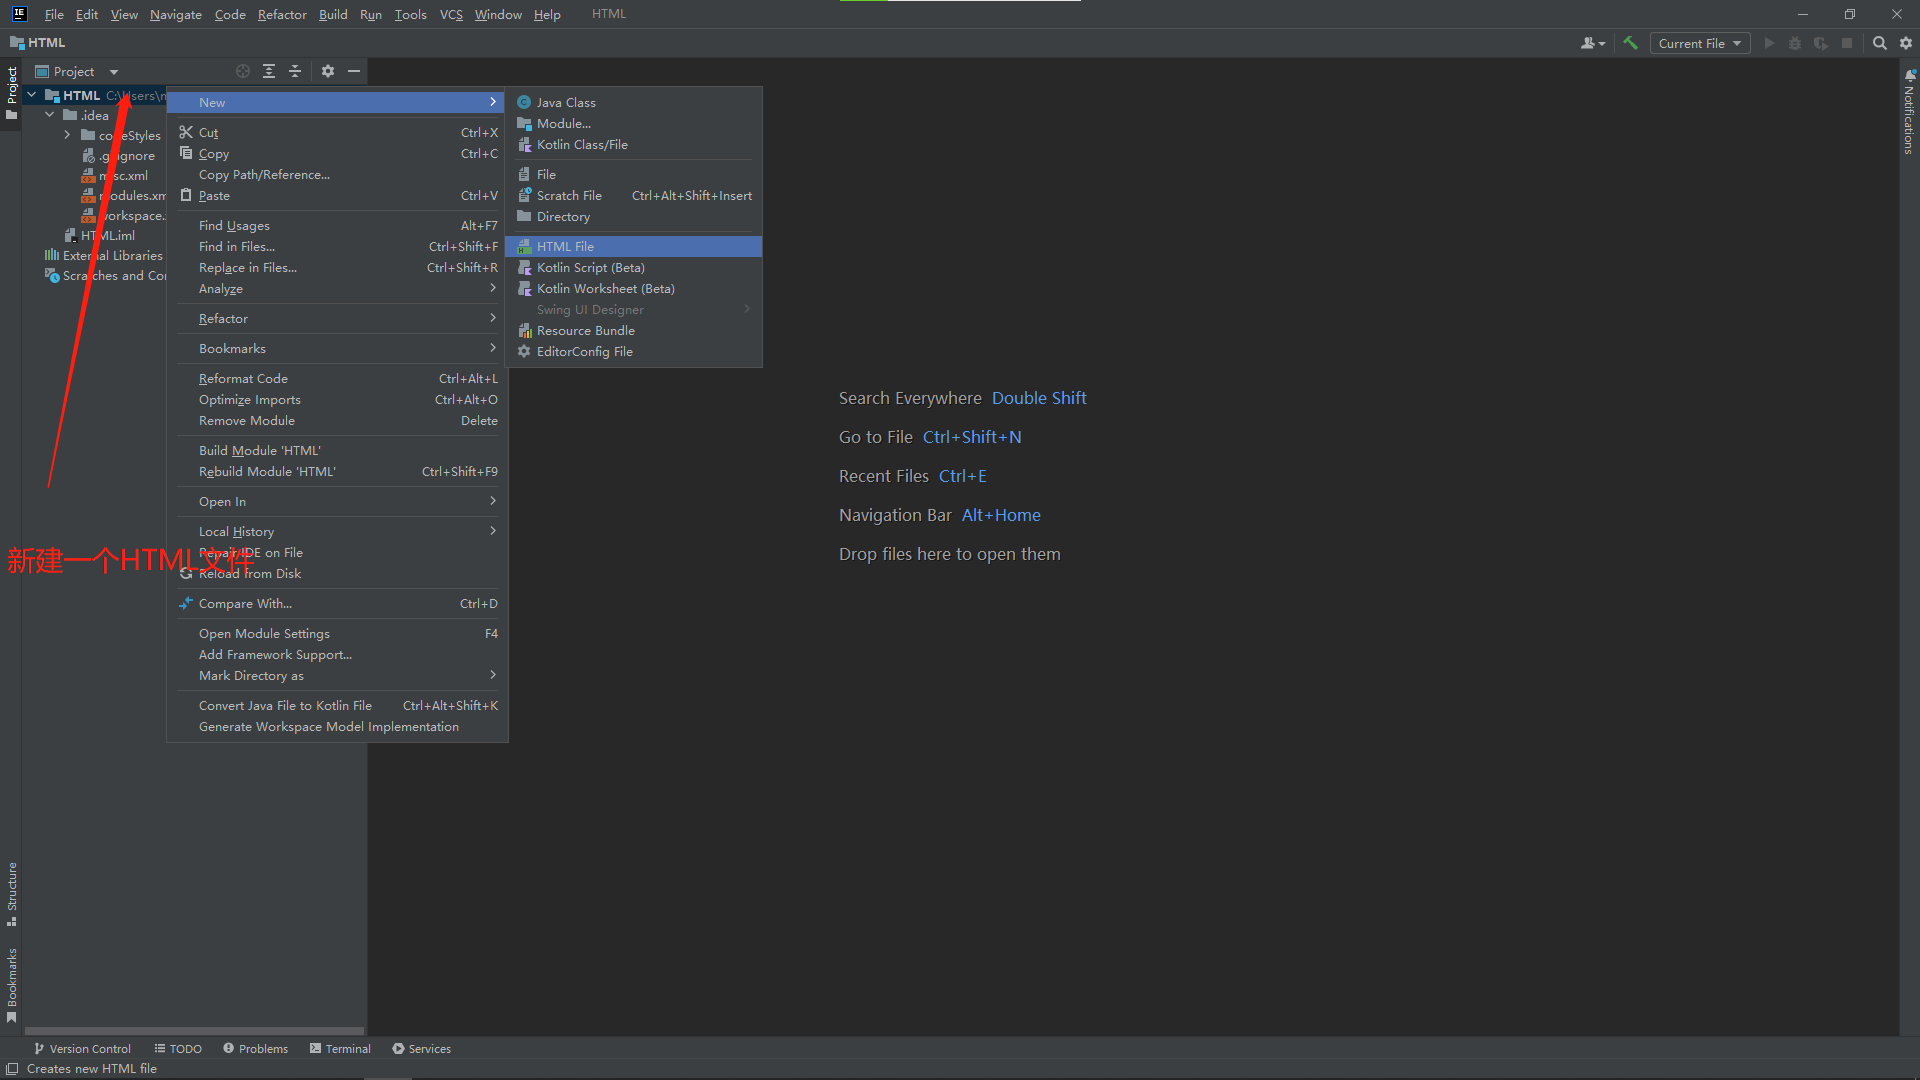Click the Settings gear icon
Screen dimensions: 1920x1080
[x=328, y=71]
